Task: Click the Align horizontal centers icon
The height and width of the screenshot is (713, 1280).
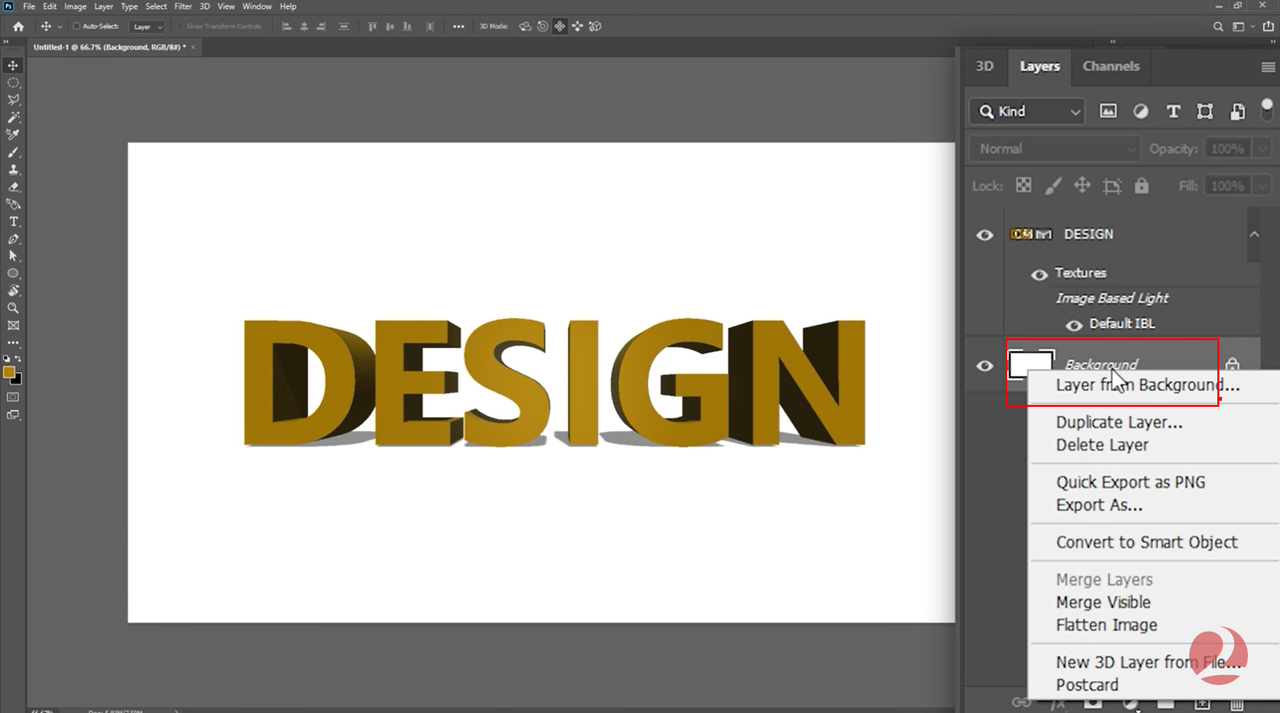Action: click(304, 27)
